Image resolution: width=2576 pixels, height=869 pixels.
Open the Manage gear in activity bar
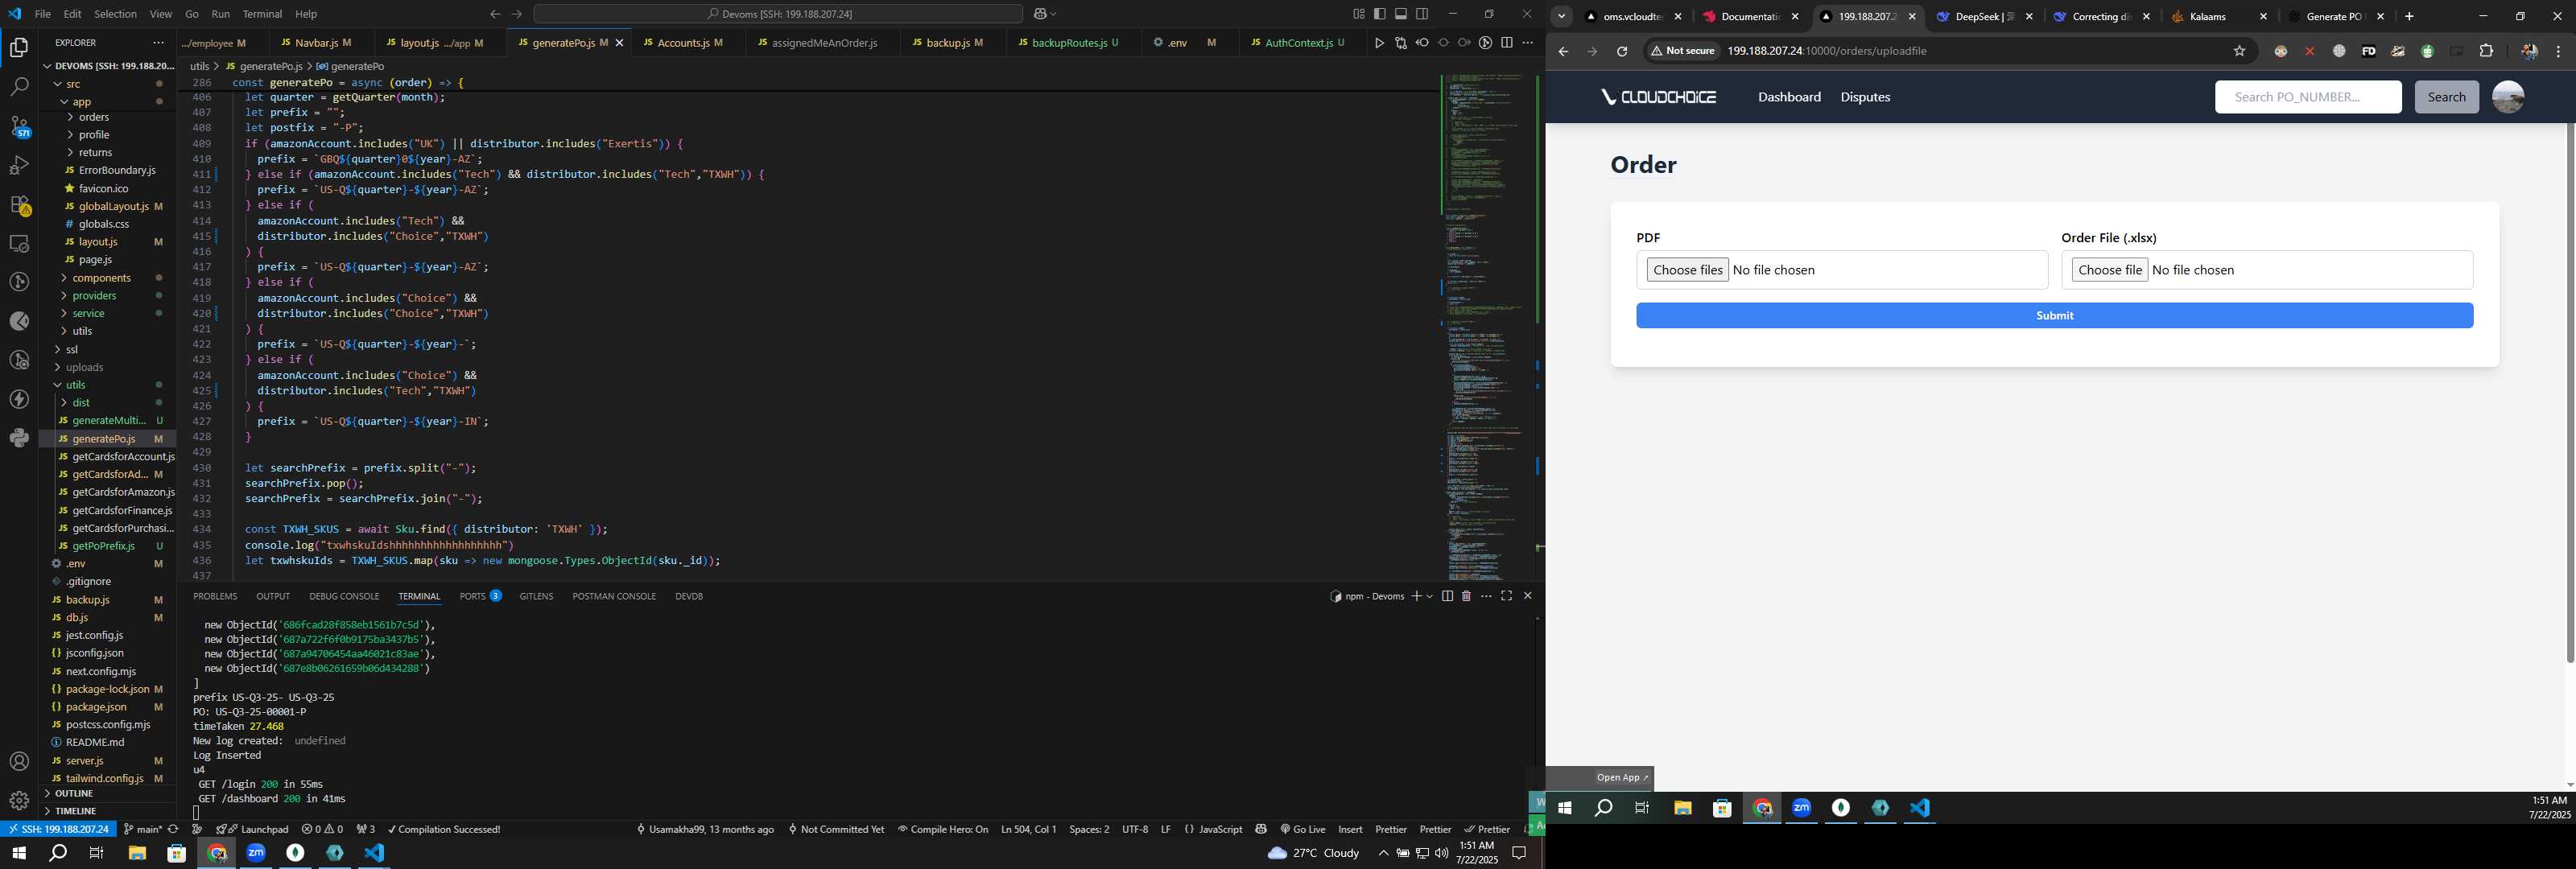coord(19,800)
